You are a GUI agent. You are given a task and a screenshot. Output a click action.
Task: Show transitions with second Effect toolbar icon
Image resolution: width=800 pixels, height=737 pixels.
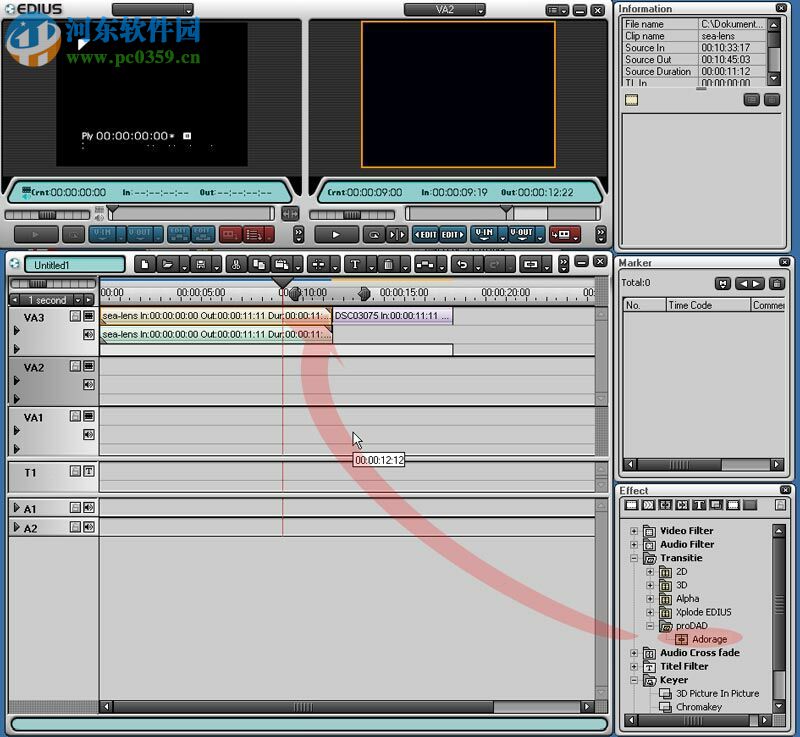click(648, 505)
